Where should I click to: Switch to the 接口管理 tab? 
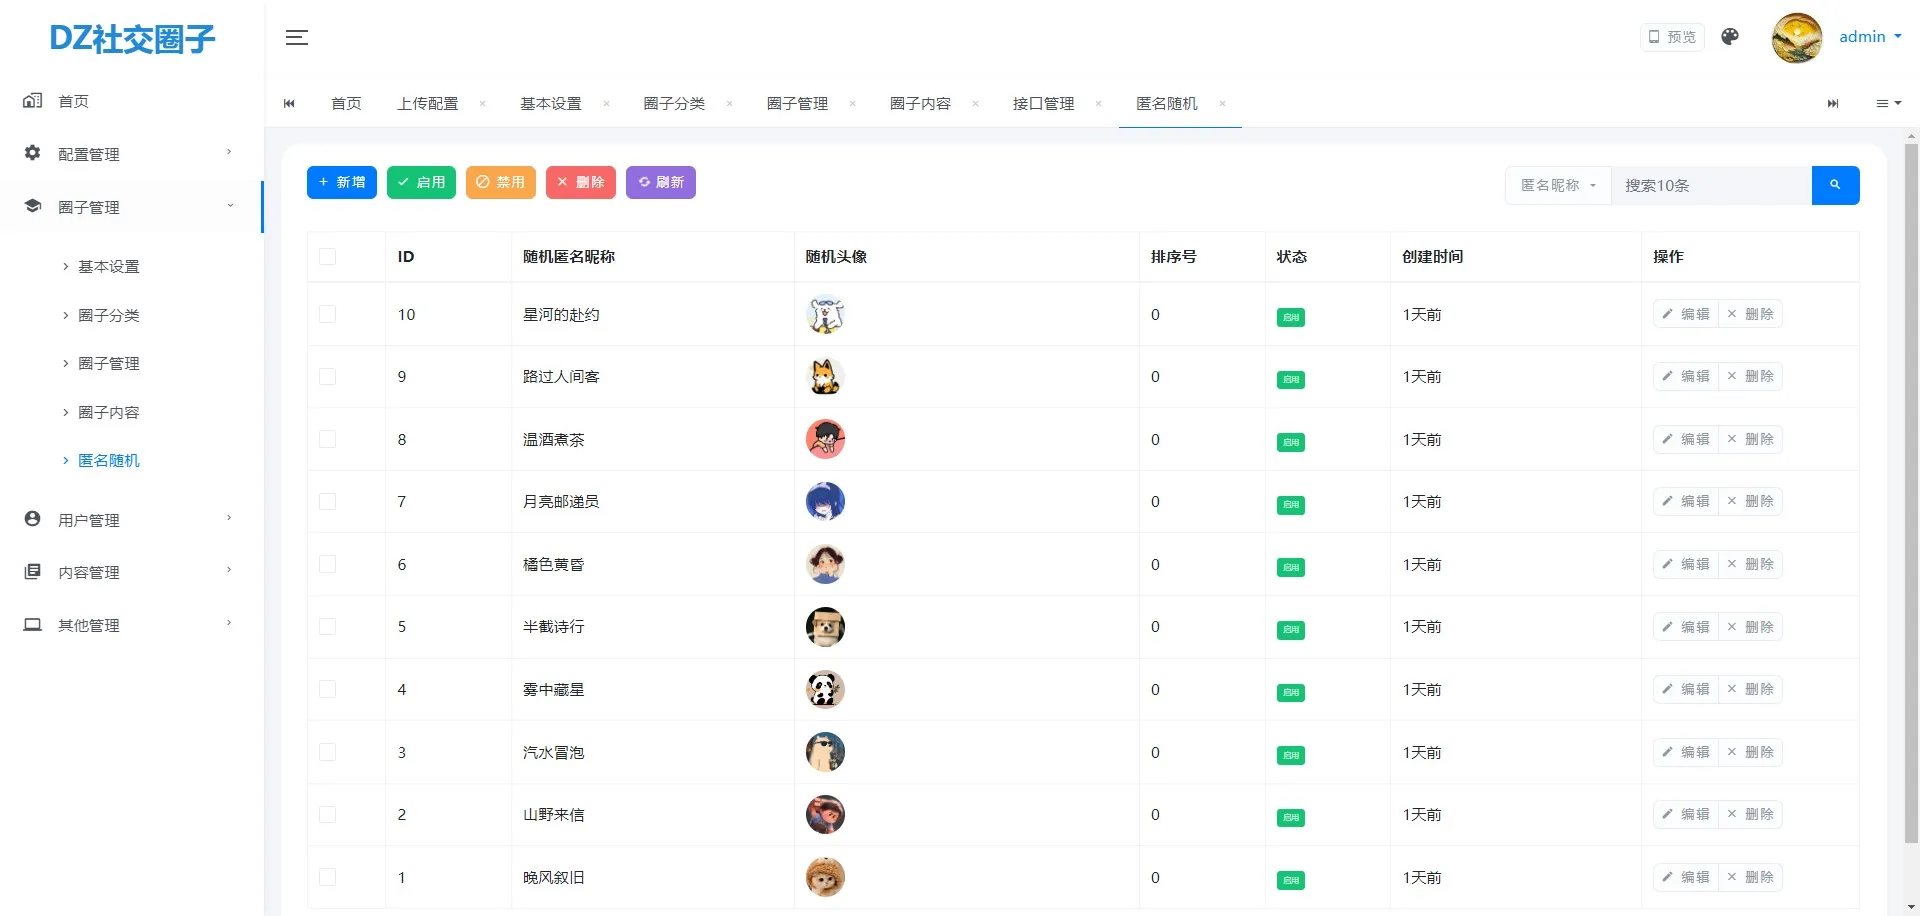coord(1041,103)
